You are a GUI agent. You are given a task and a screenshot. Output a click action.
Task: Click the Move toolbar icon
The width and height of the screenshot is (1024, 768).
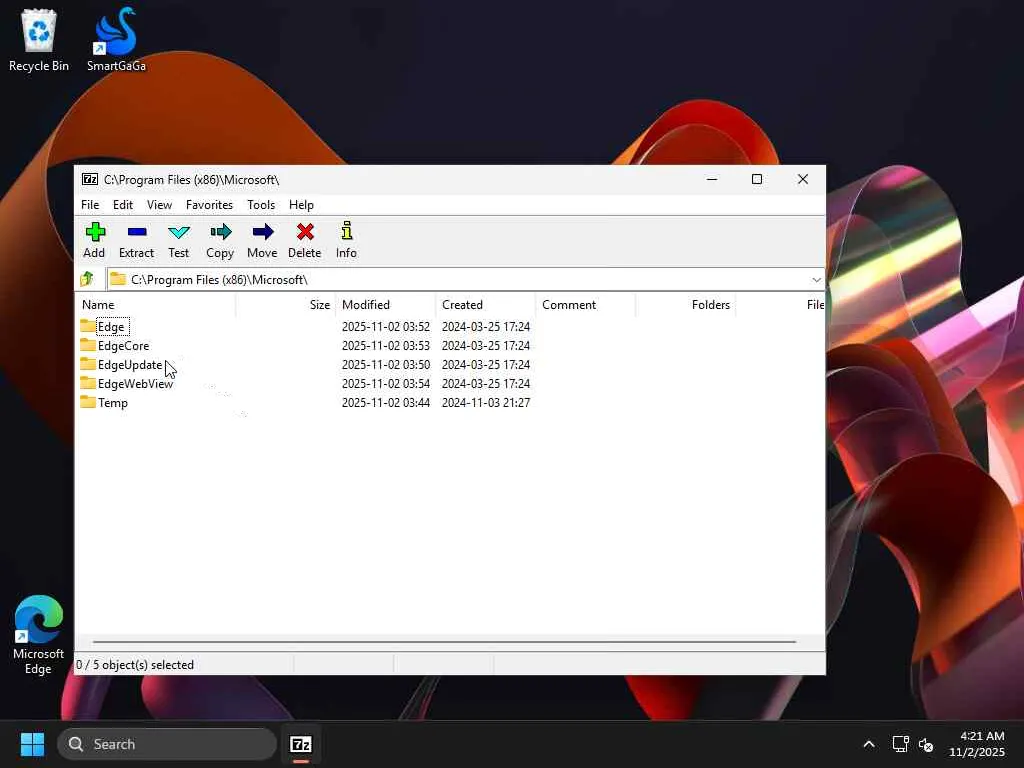click(263, 232)
